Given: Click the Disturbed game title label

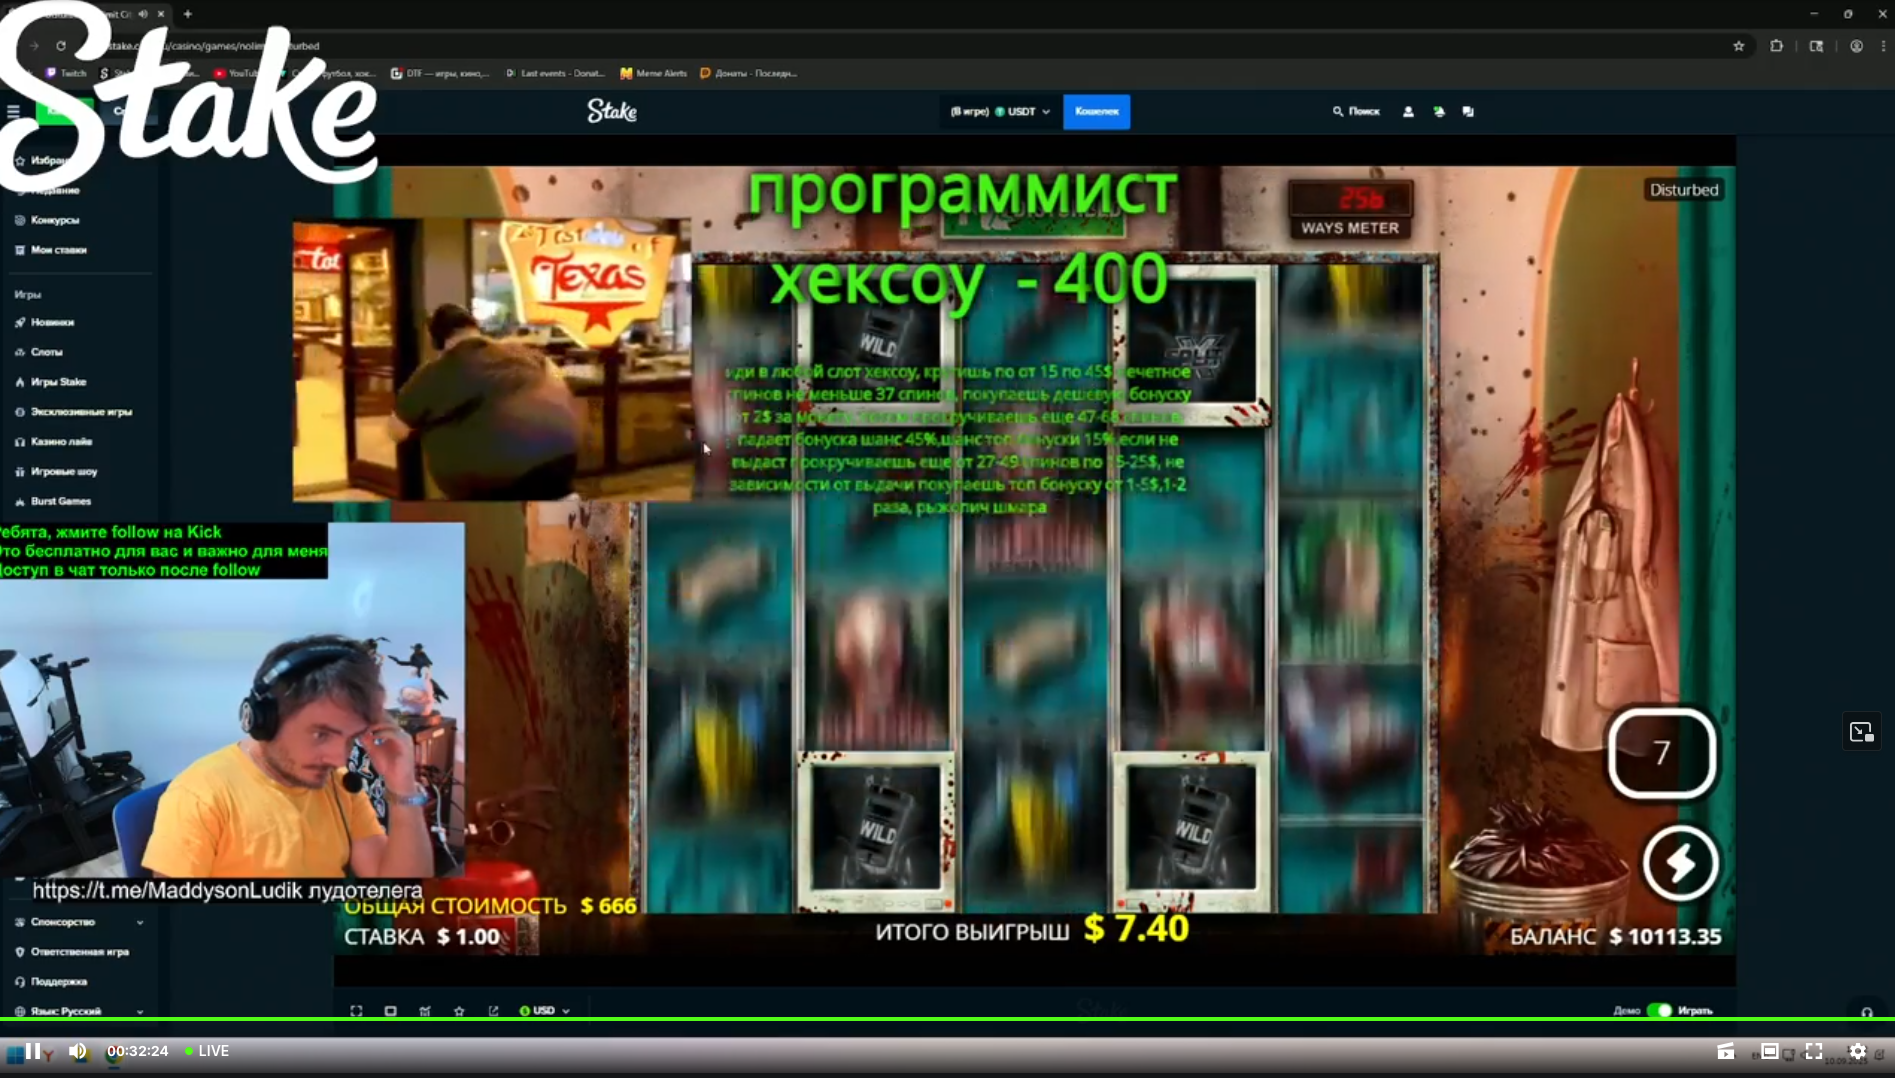Looking at the screenshot, I should pyautogui.click(x=1684, y=190).
